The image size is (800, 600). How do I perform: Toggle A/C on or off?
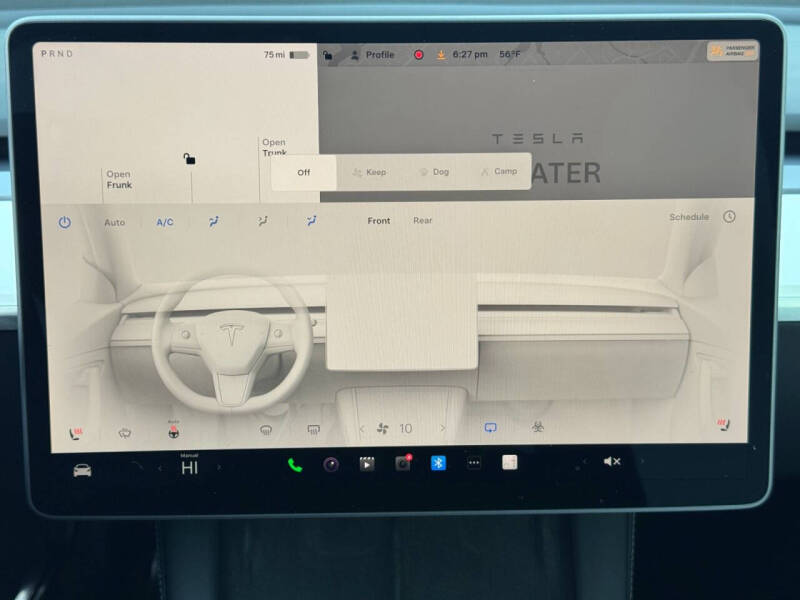coord(163,221)
